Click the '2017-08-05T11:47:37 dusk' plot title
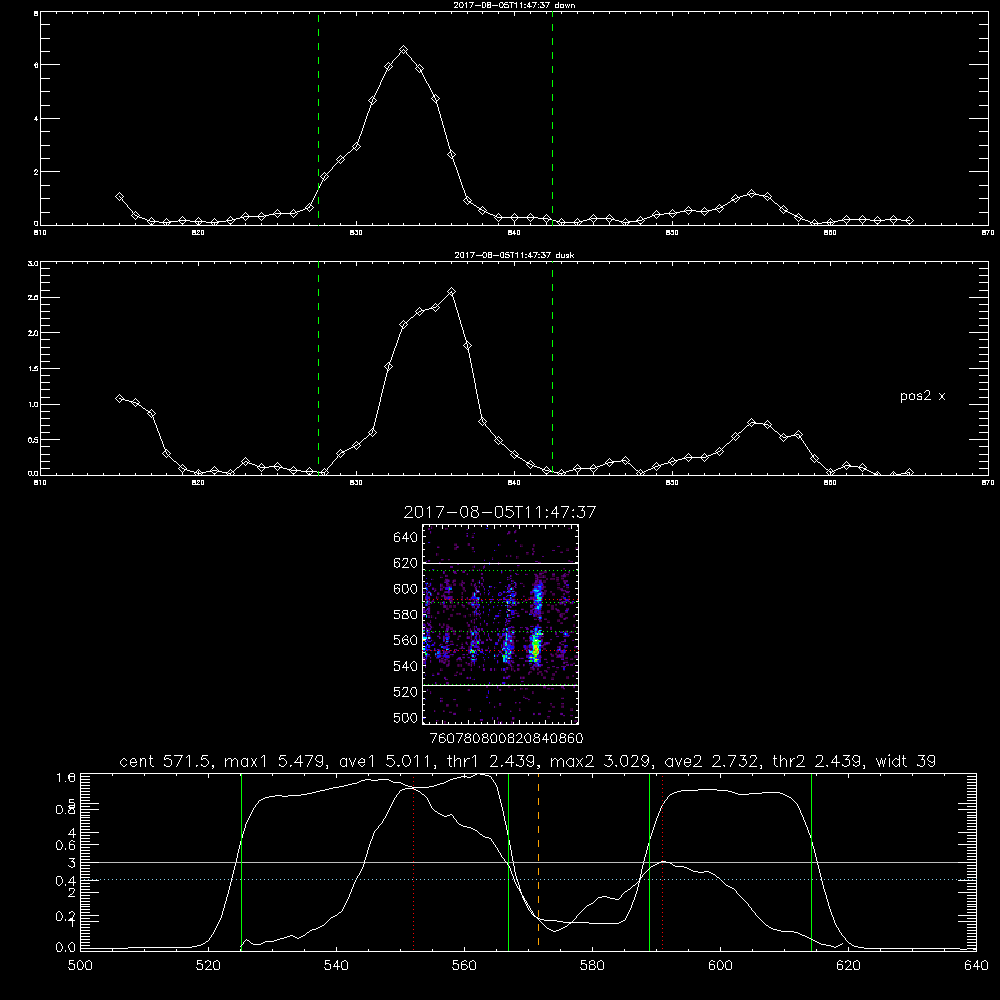1000x1000 pixels. (514, 255)
